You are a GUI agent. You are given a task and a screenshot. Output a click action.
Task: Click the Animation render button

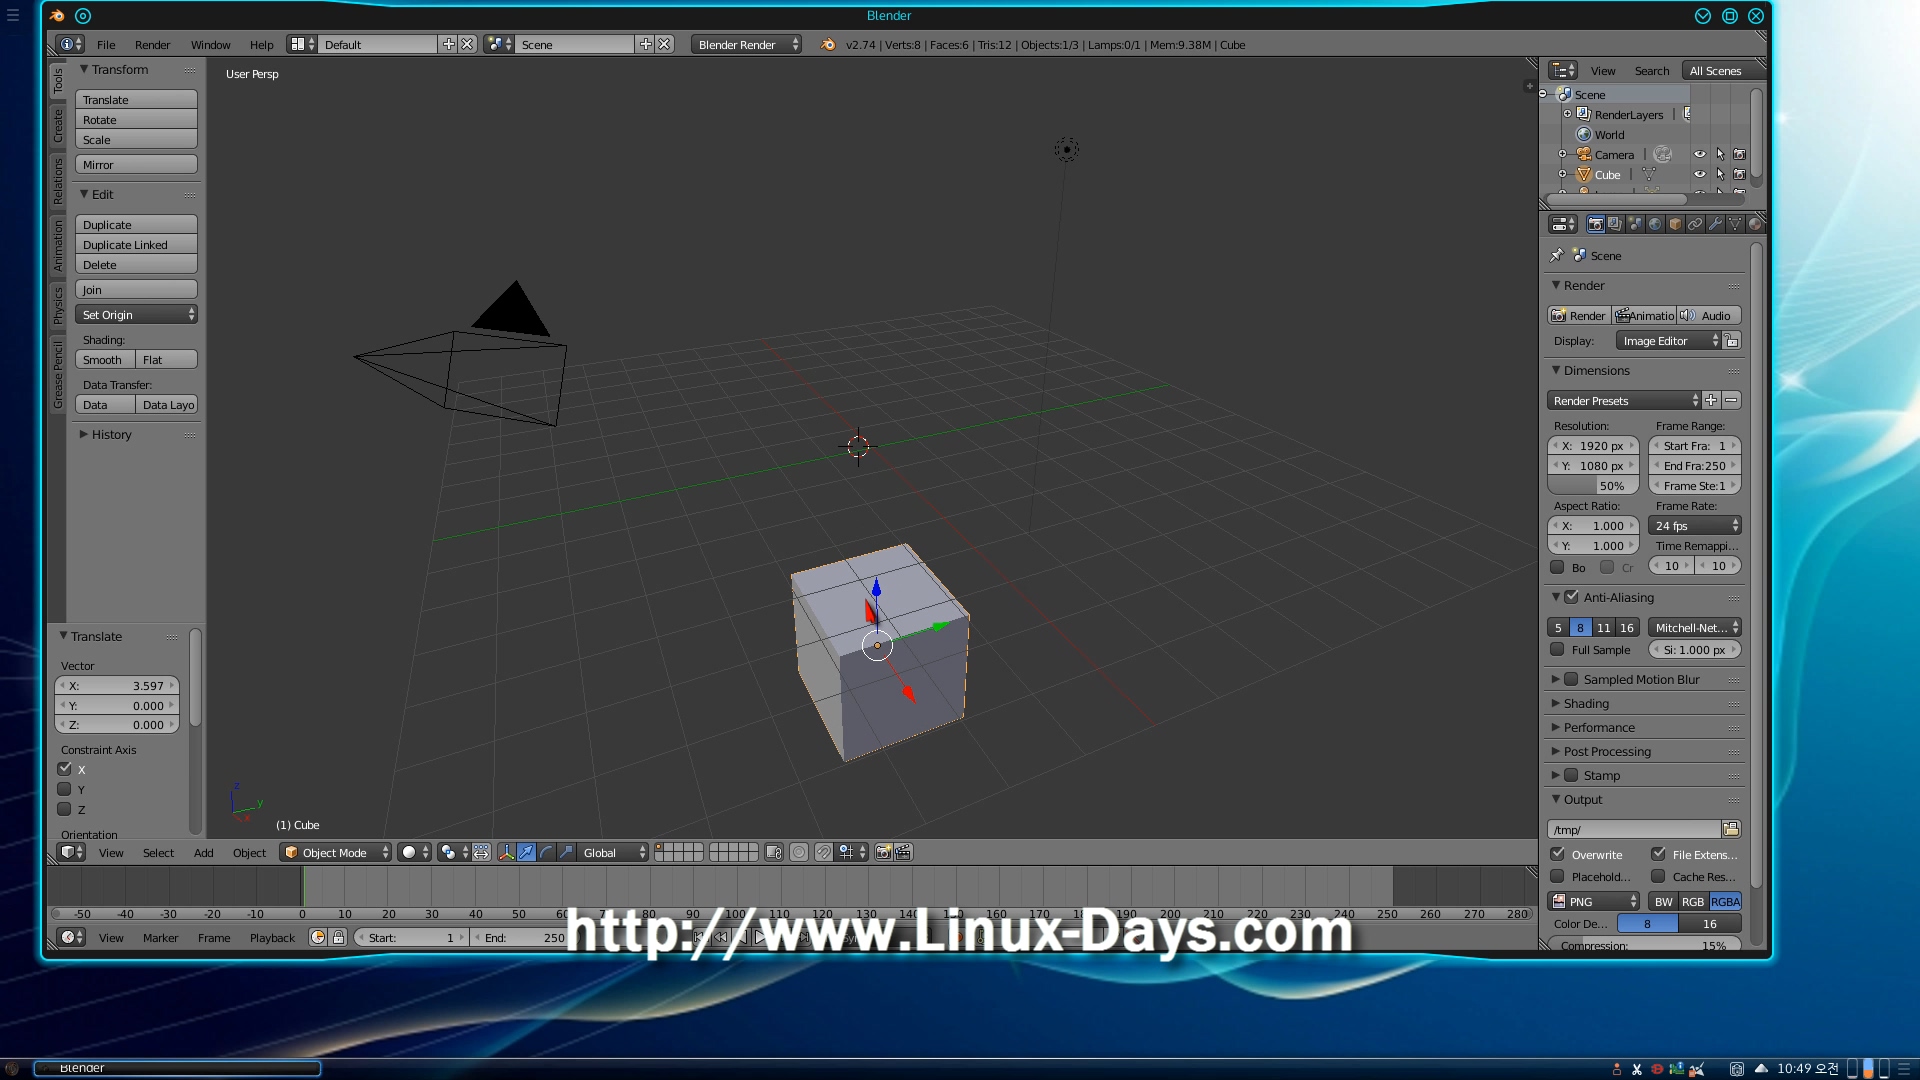1644,316
